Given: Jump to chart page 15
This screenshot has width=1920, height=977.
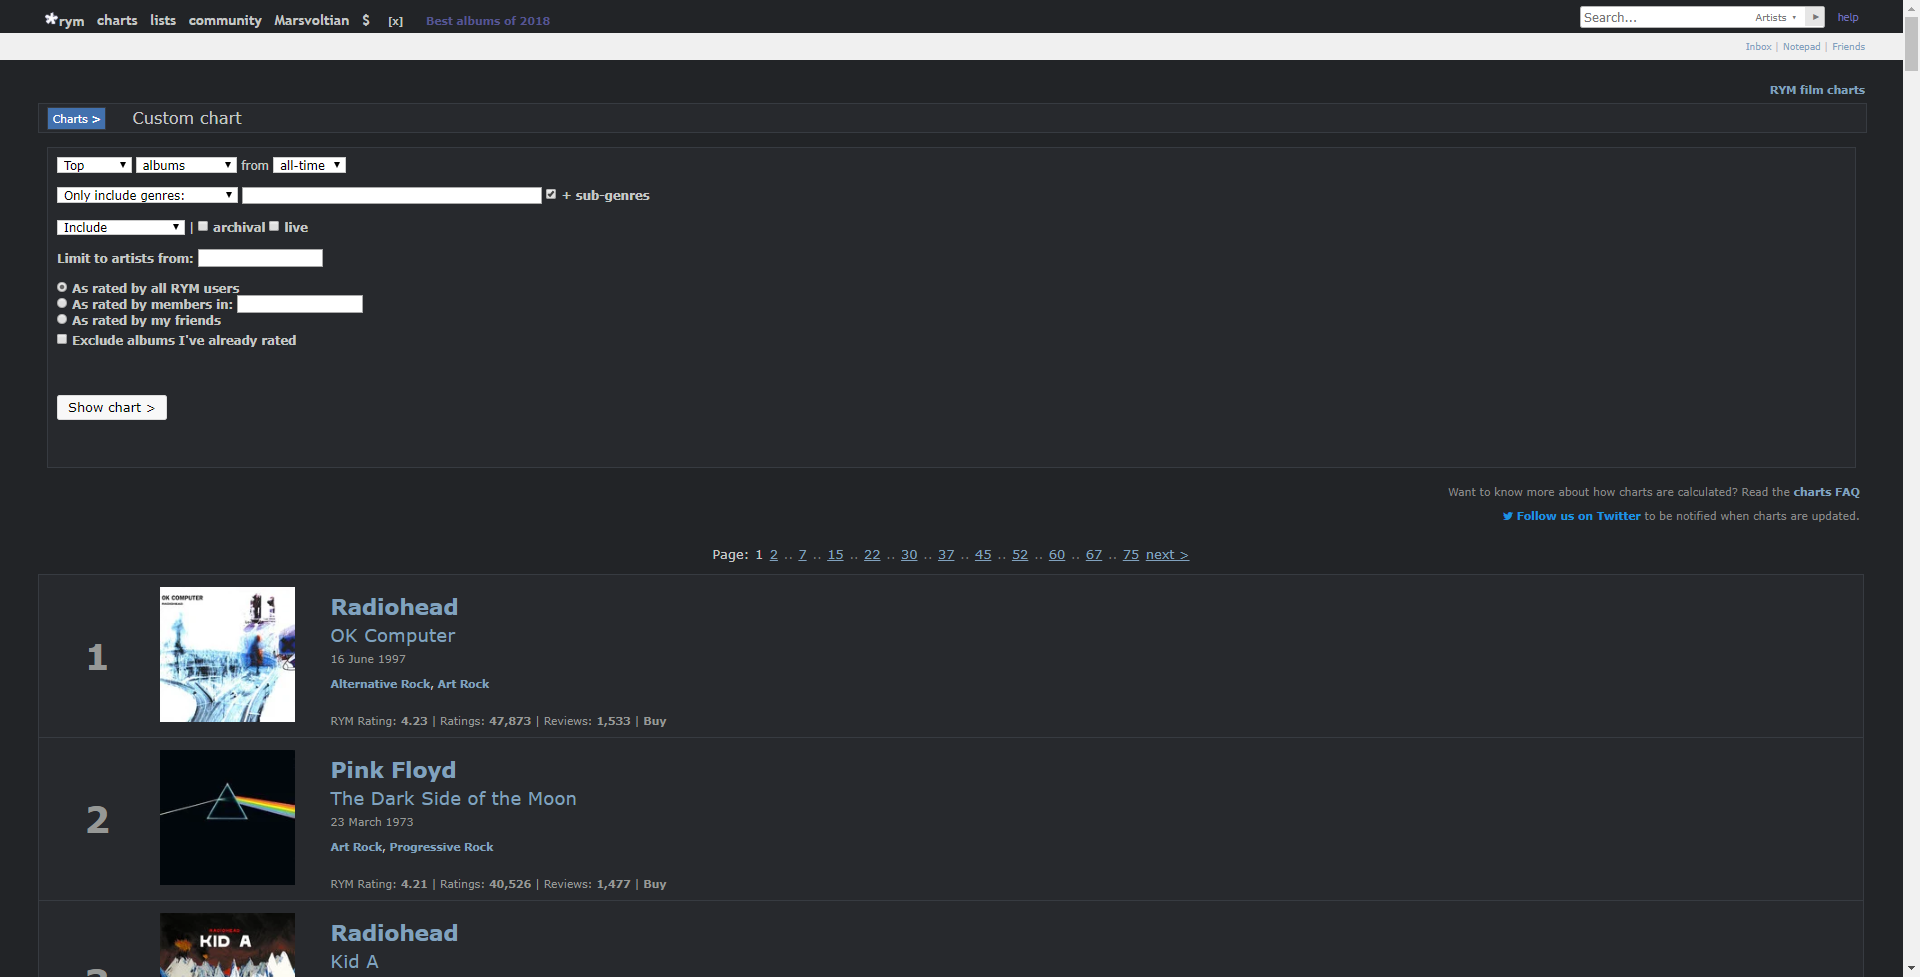Looking at the screenshot, I should pos(835,555).
